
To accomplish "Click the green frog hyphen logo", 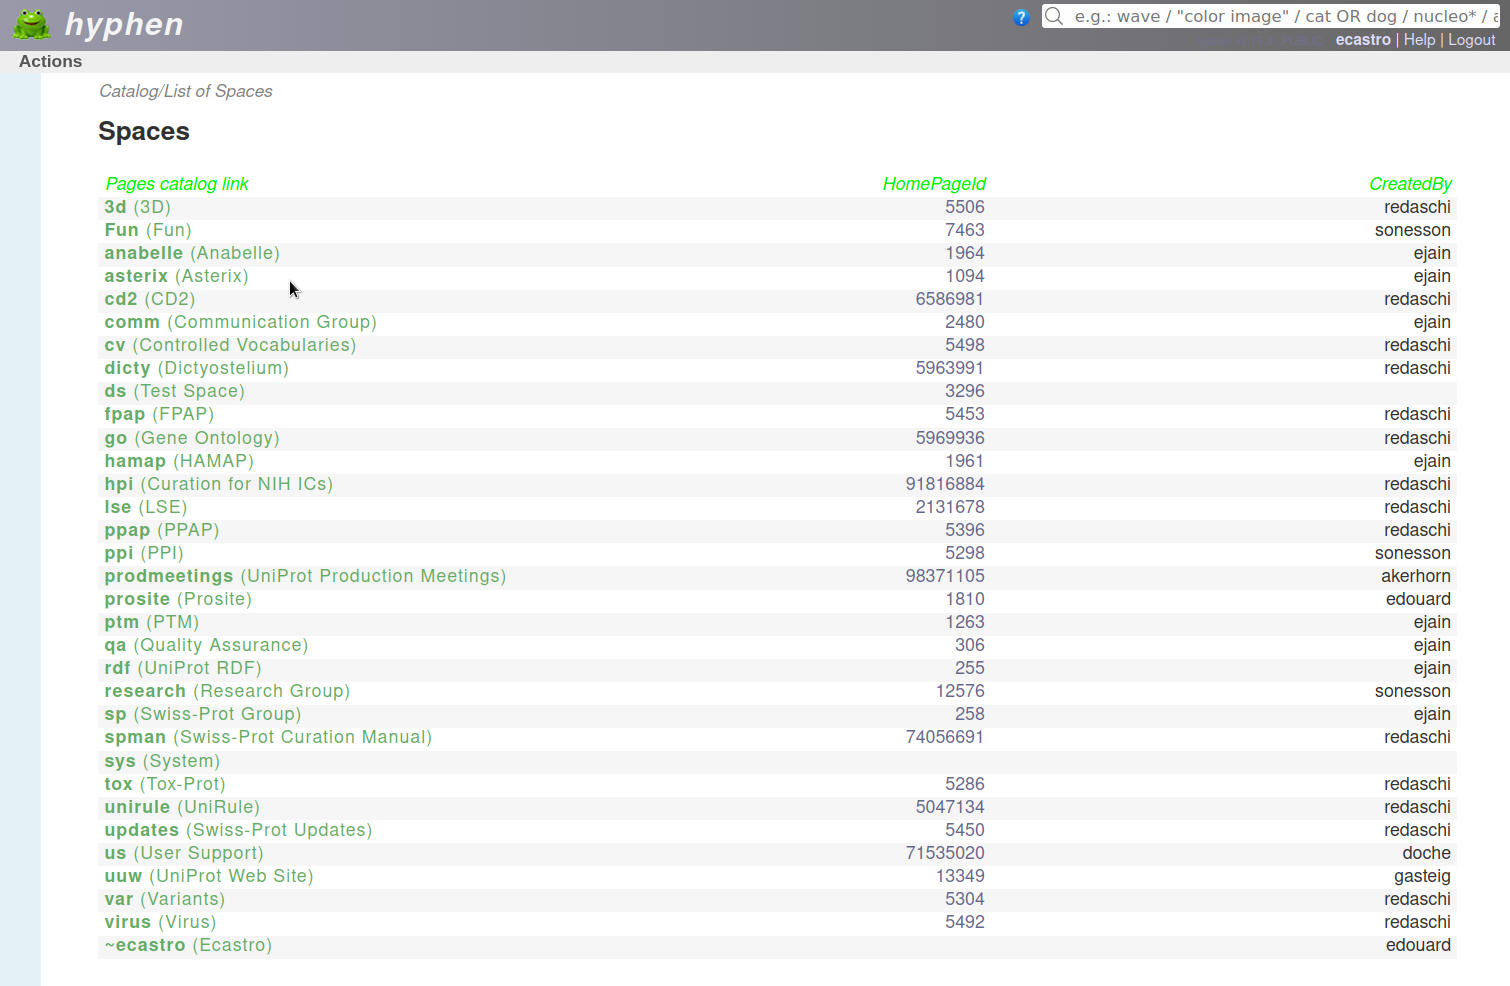I will pos(32,24).
